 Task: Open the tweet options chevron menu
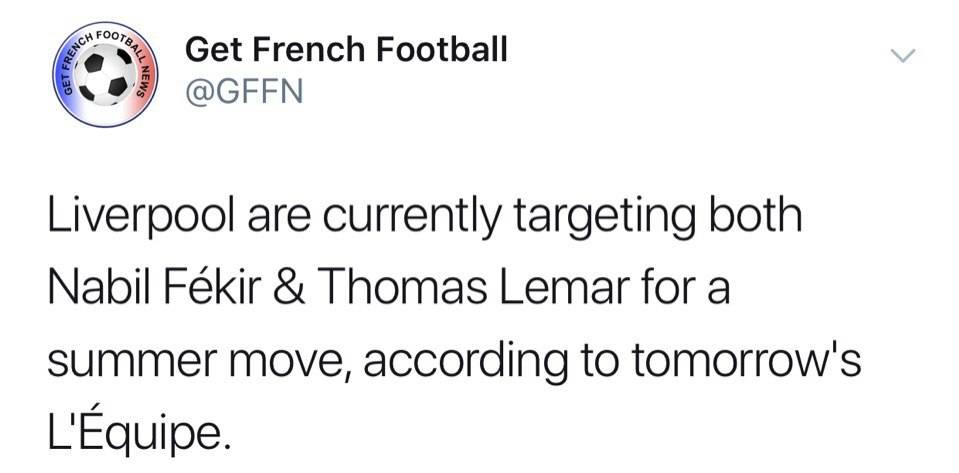click(x=902, y=58)
